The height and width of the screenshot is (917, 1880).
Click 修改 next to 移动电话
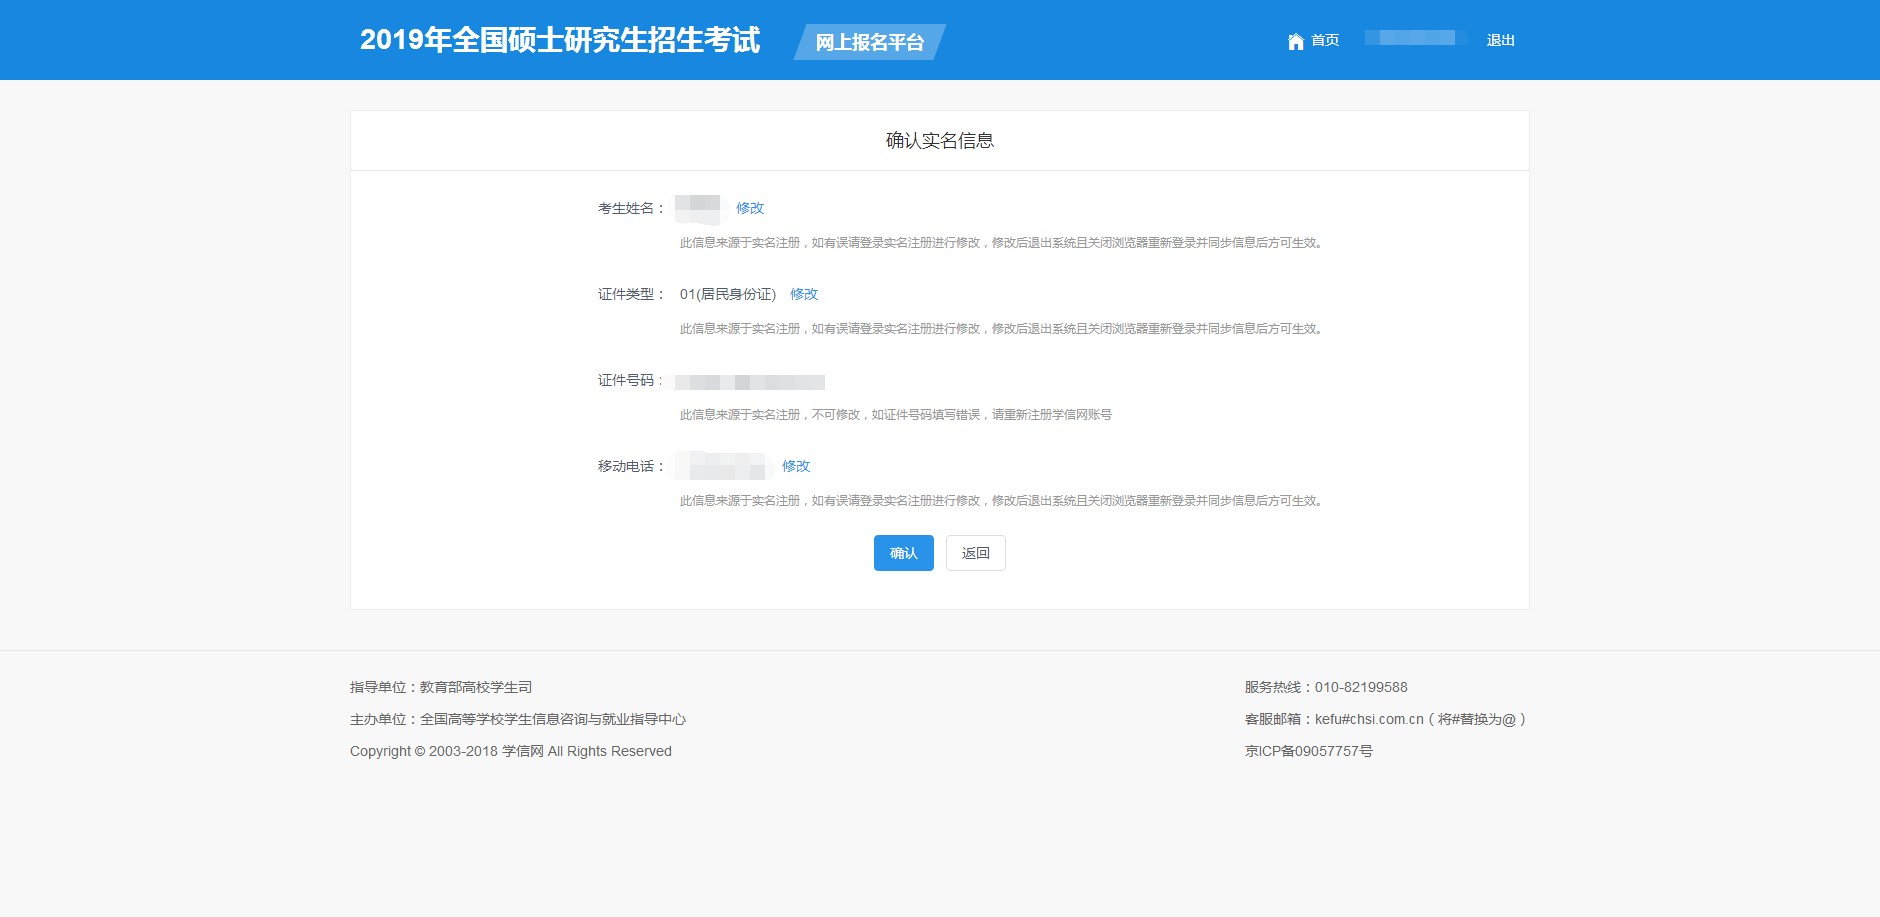[796, 466]
